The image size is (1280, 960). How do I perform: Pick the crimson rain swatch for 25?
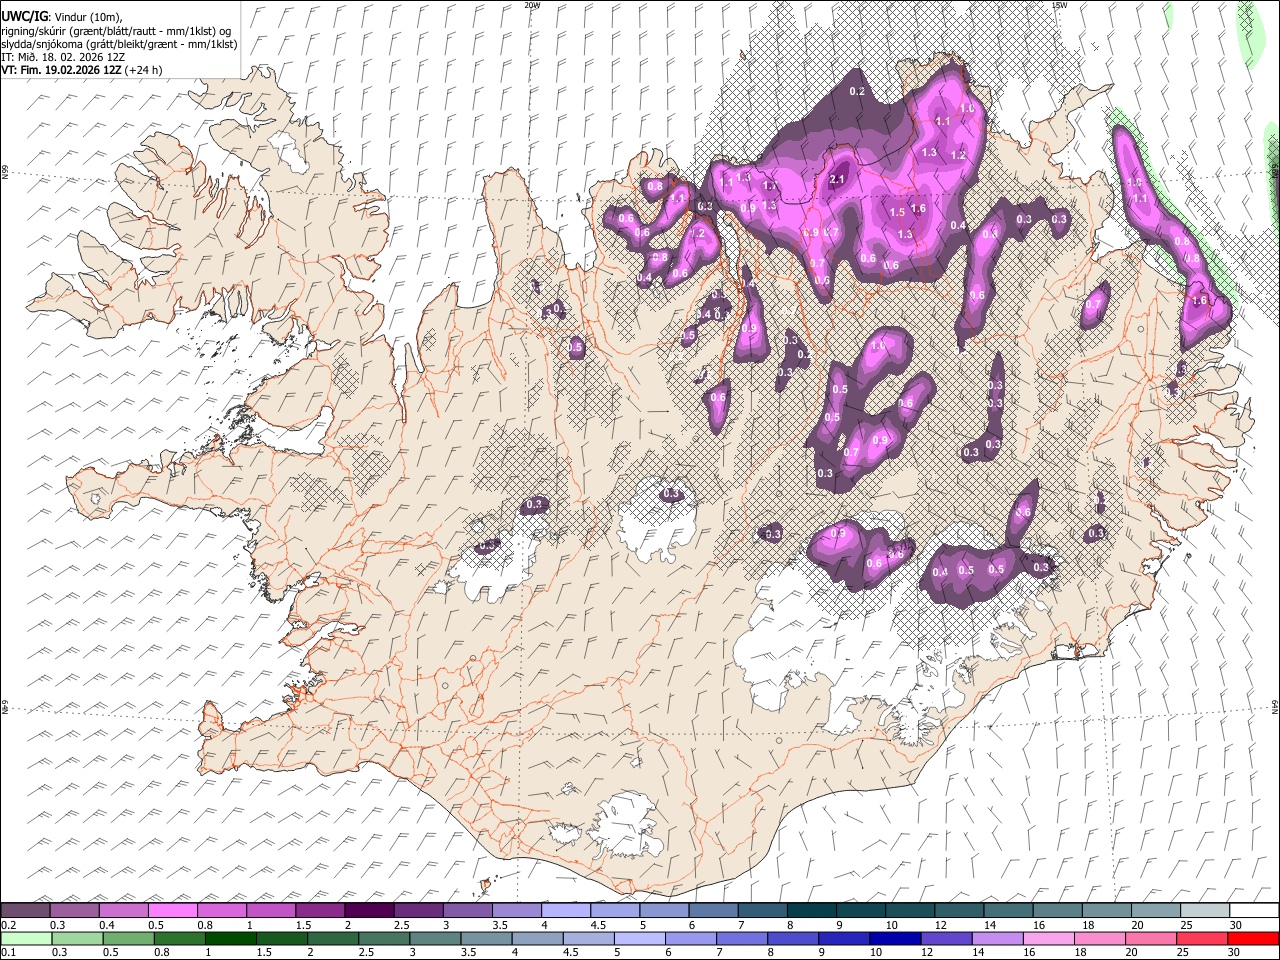(x=1203, y=938)
